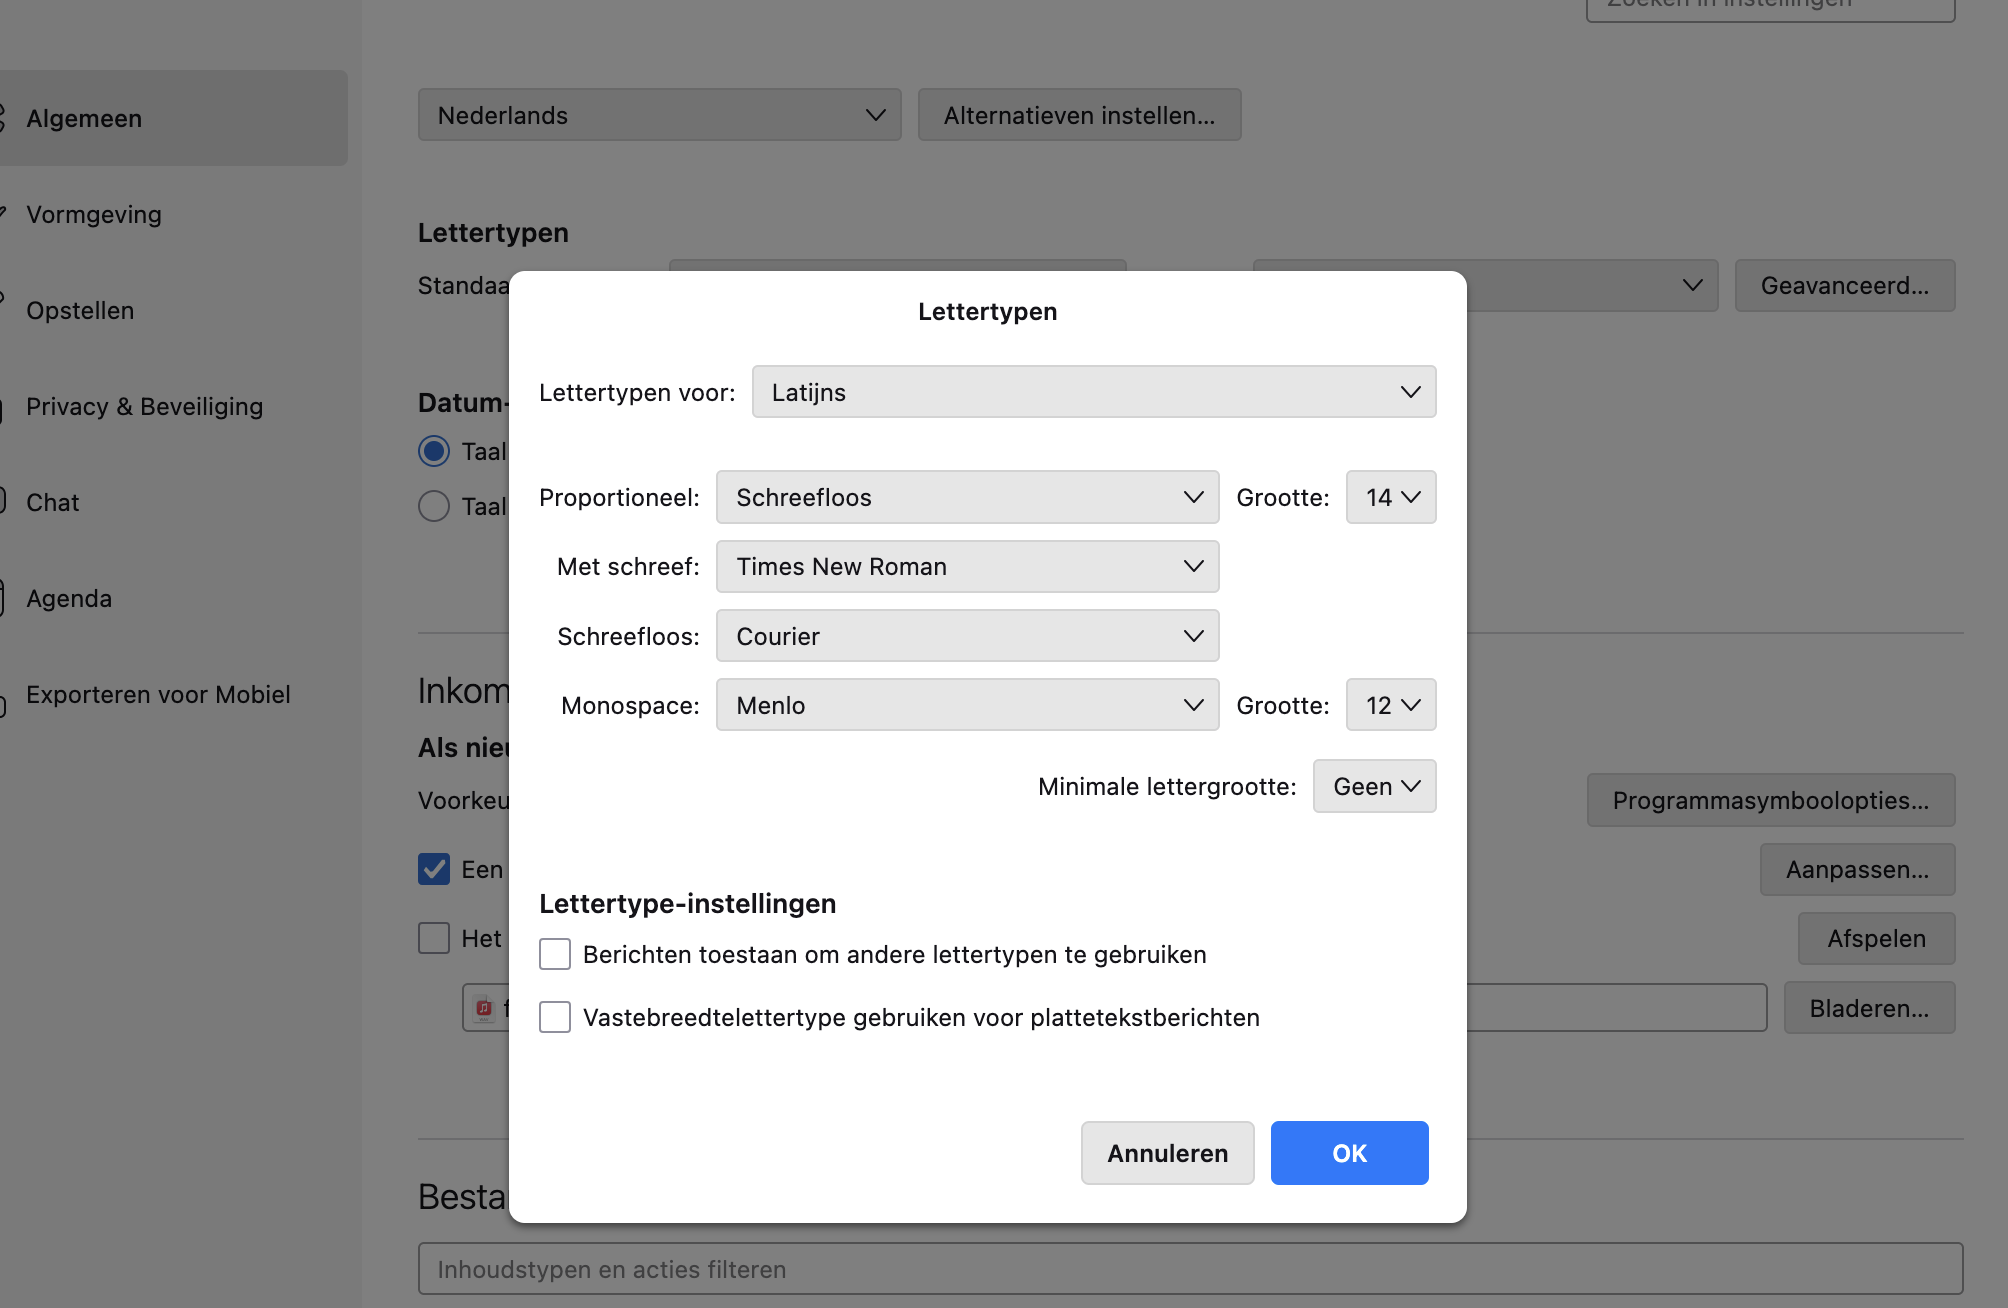Open the Proportioneel Schreefloos dropdown

(x=967, y=497)
